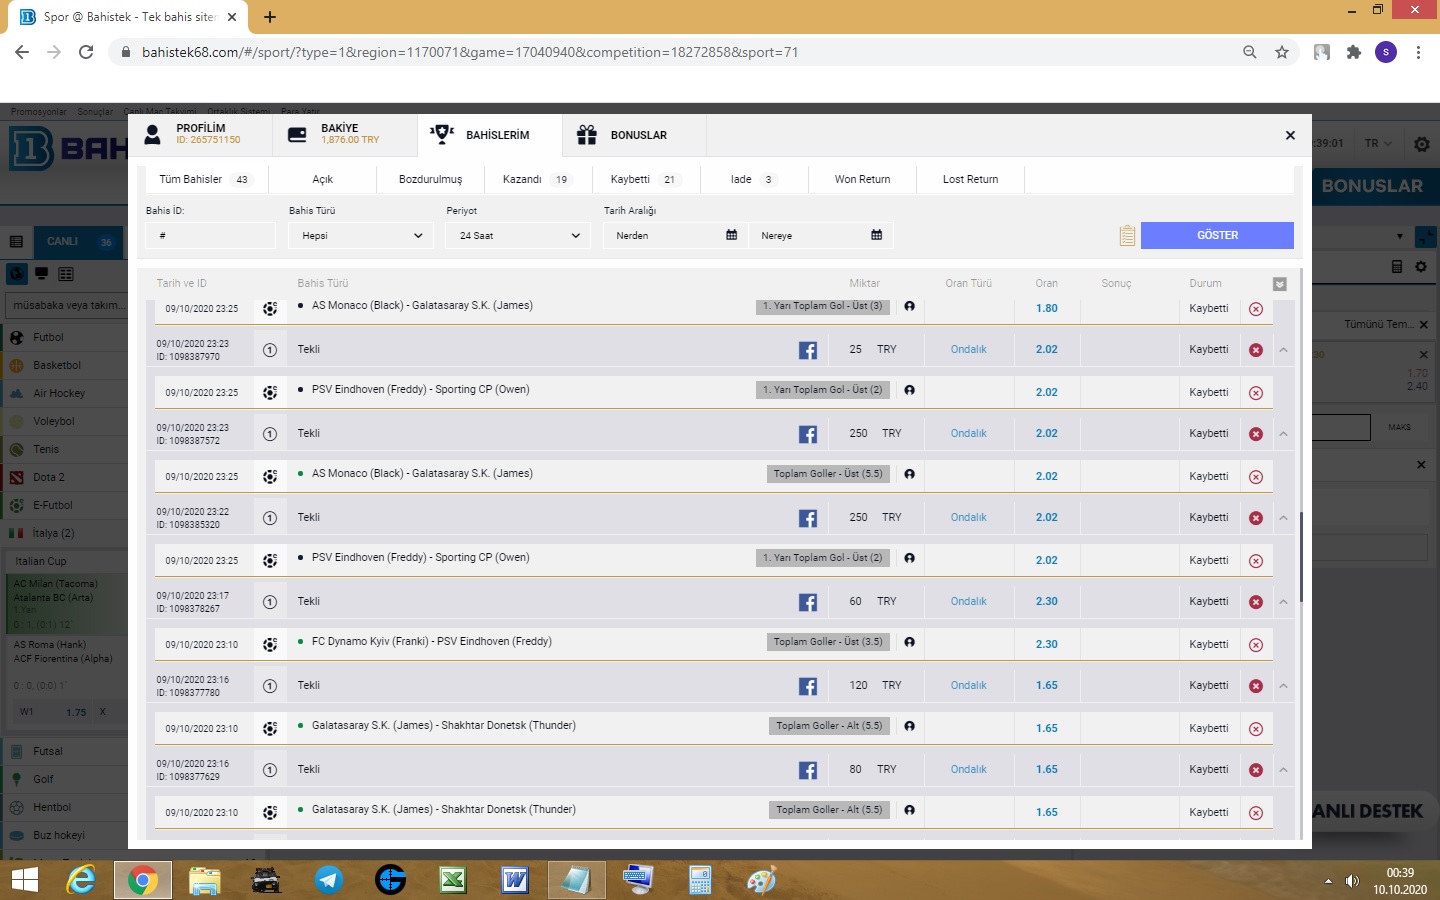
Task: Reload the page
Action: click(86, 52)
